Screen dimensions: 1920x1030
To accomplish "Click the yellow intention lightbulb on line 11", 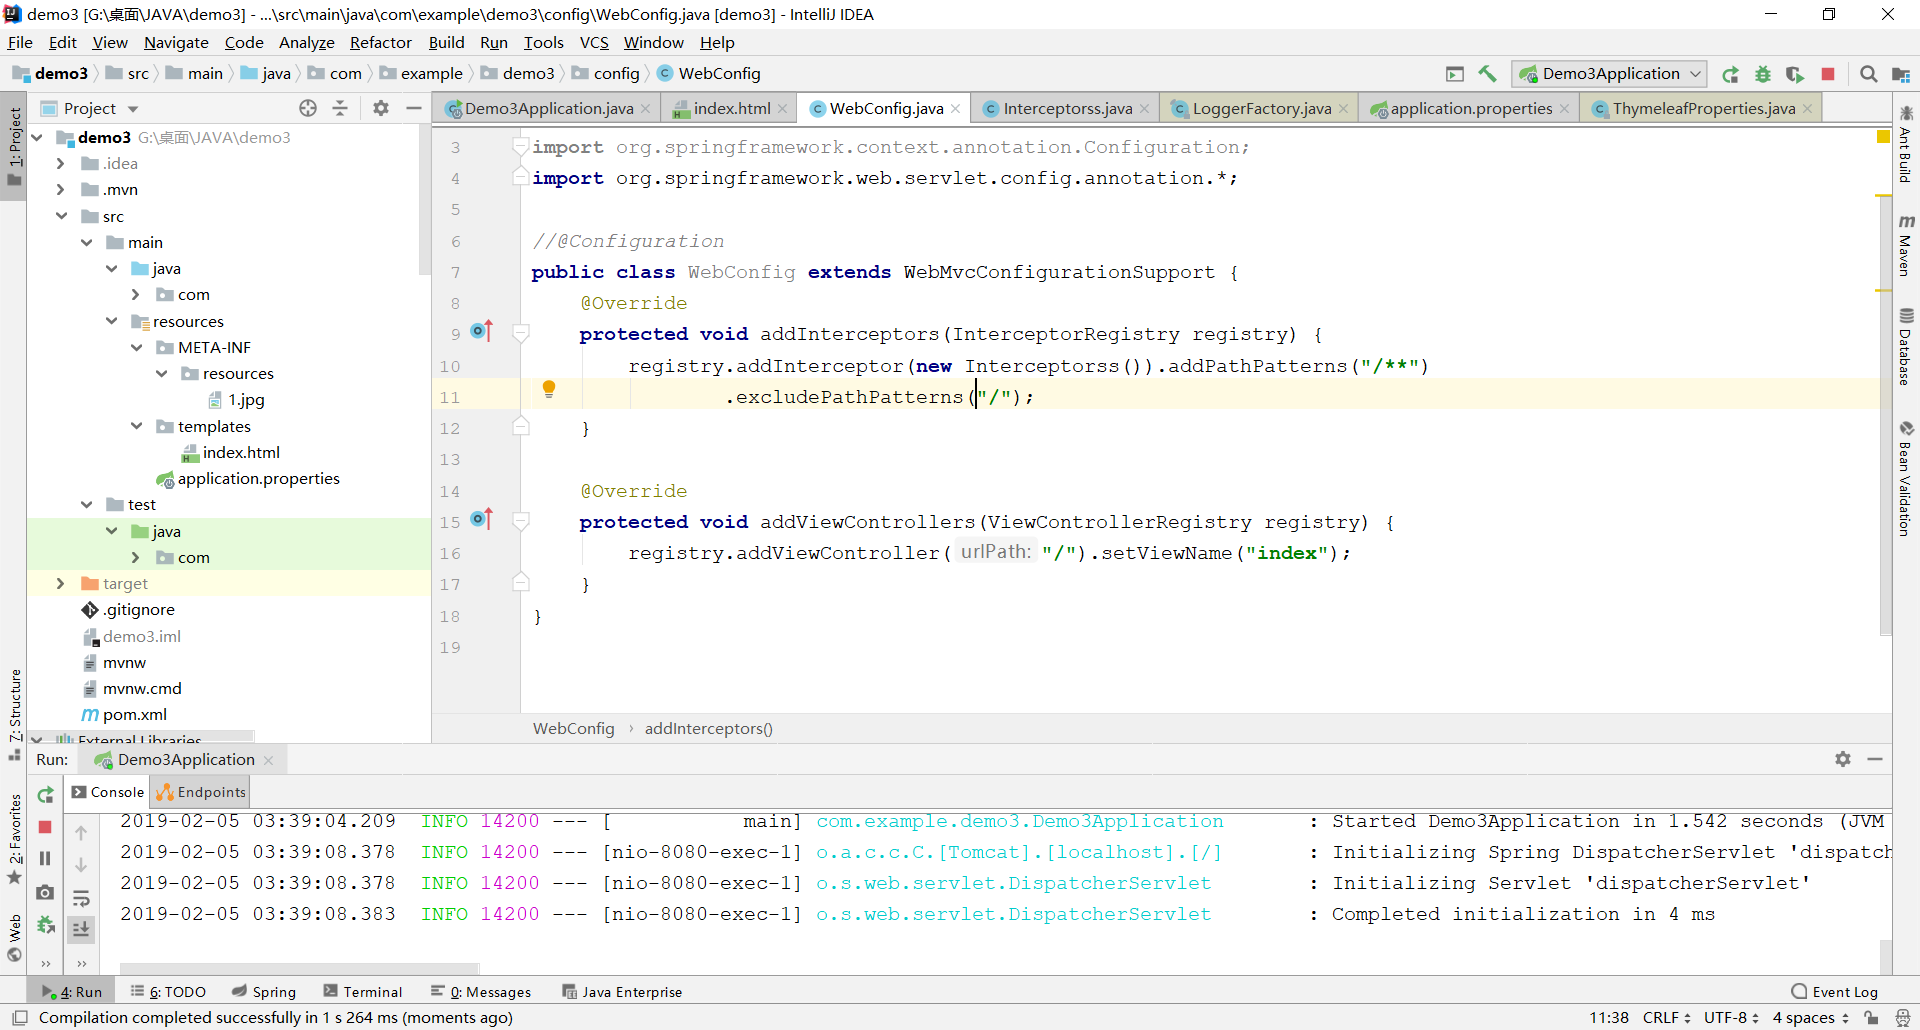I will click(x=549, y=389).
